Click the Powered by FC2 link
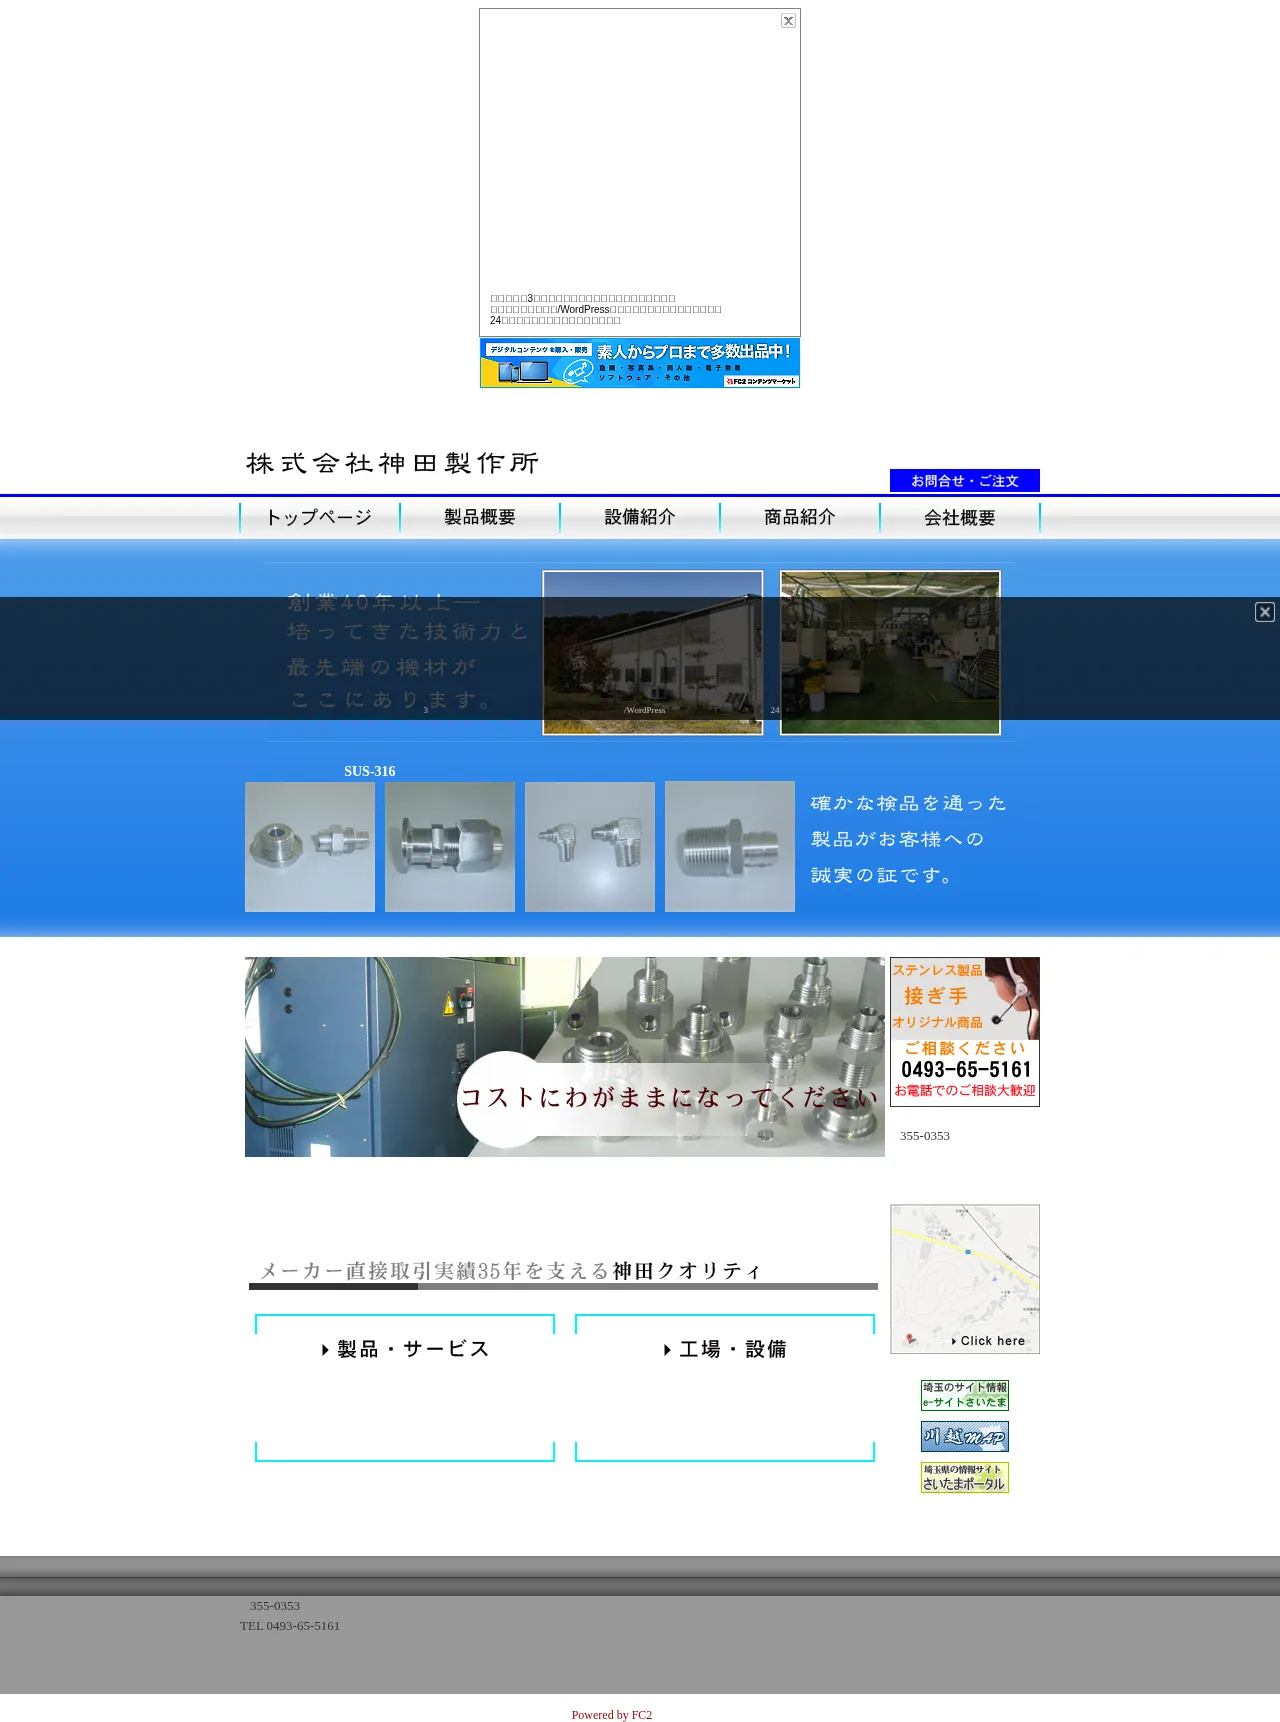The width and height of the screenshot is (1280, 1722). tap(611, 1715)
